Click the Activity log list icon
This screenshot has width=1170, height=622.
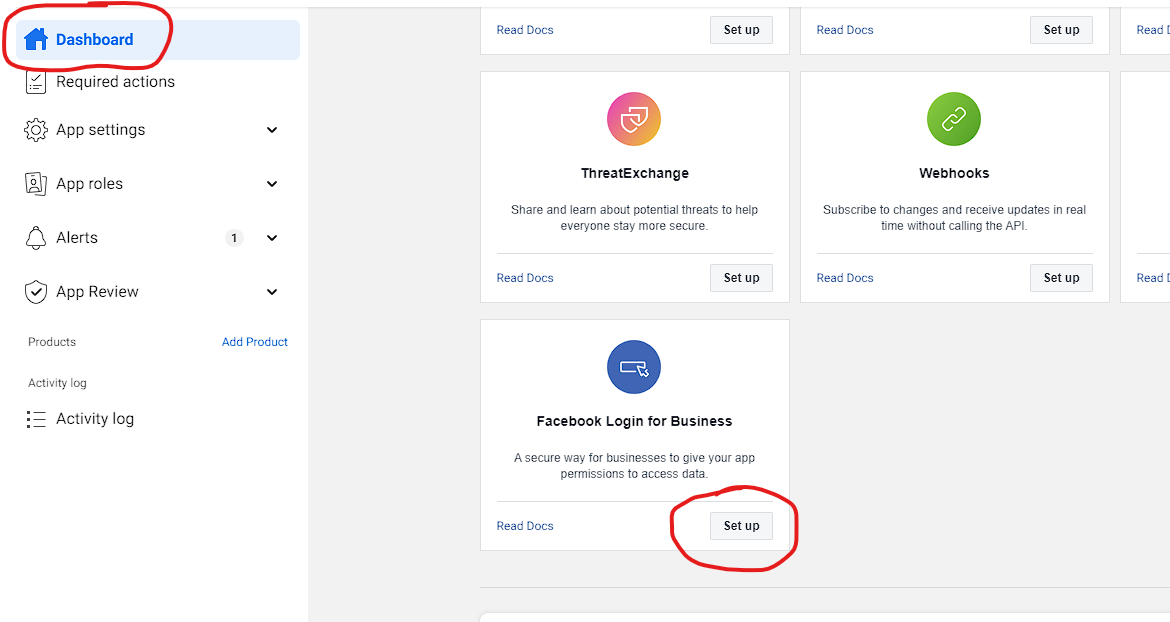pyautogui.click(x=36, y=419)
